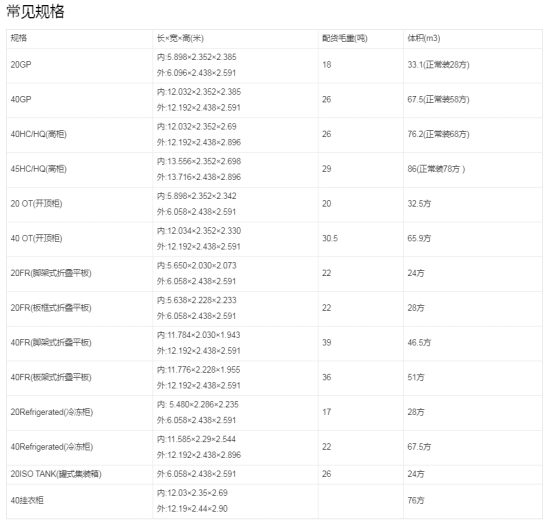Select the 配货毛重(吨) column header
The image size is (554, 529).
click(x=344, y=38)
